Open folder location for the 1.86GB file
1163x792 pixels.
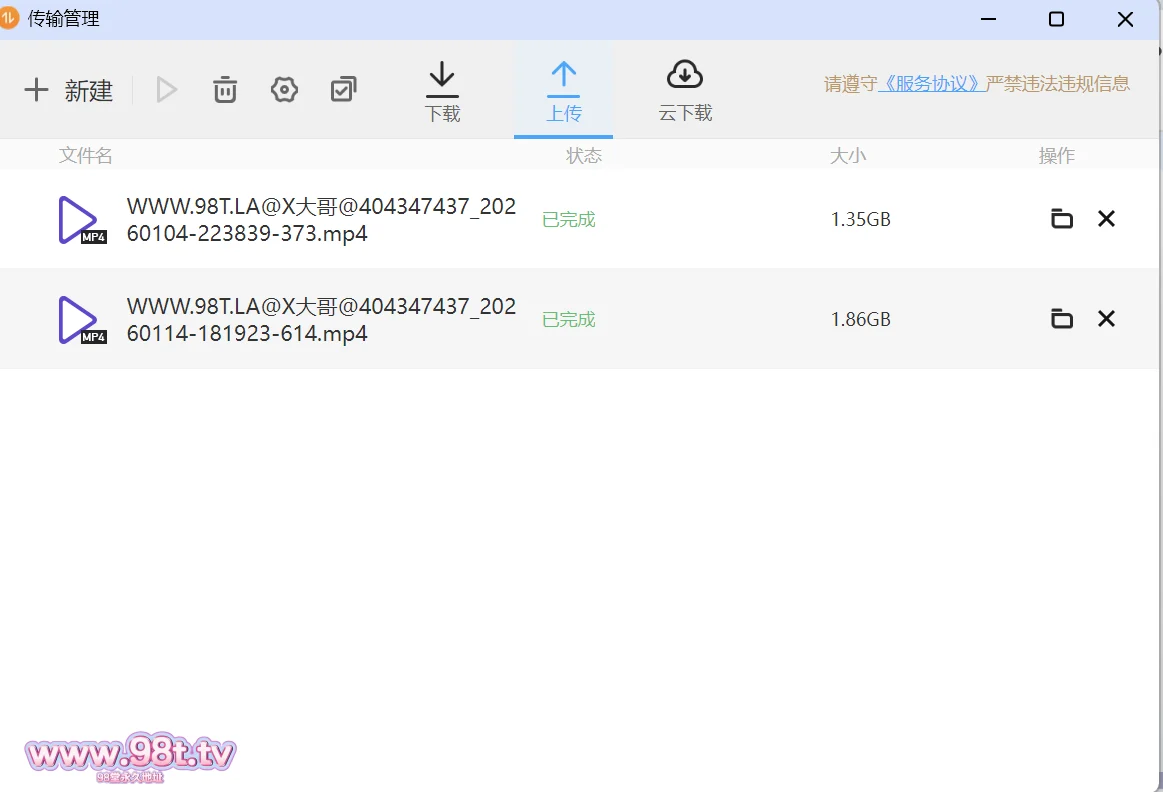[1061, 319]
